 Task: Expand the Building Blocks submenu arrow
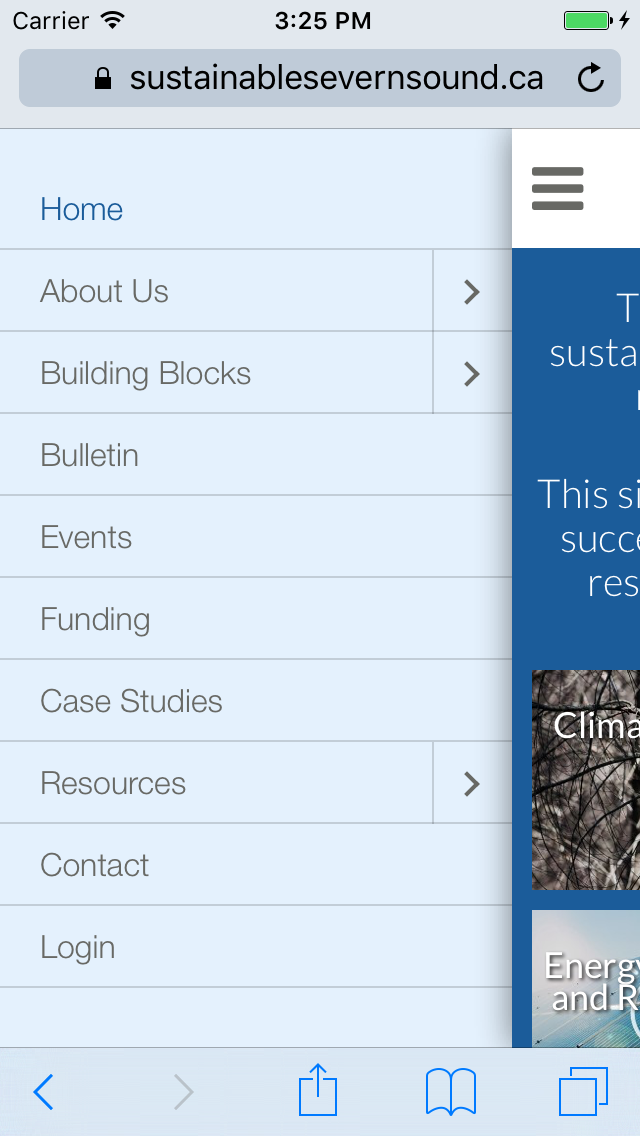point(472,374)
